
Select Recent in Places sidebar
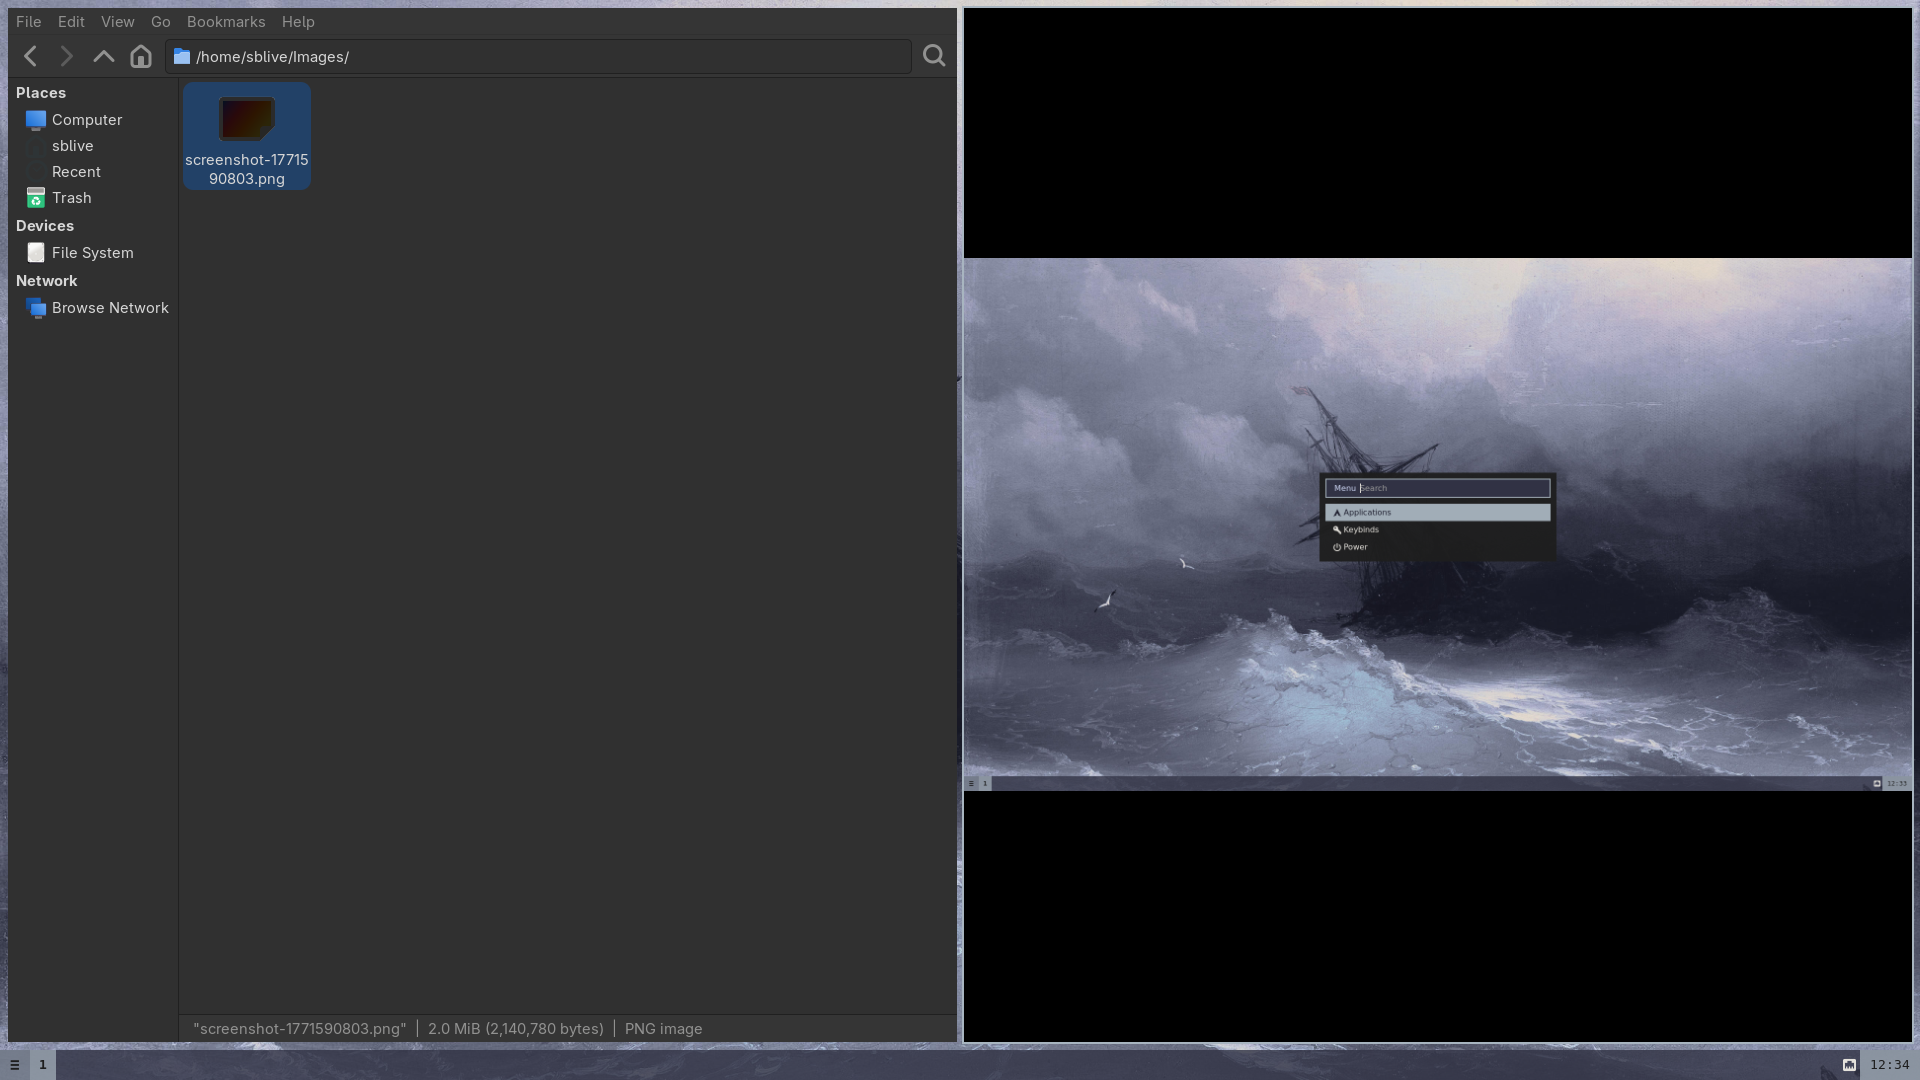tap(76, 172)
